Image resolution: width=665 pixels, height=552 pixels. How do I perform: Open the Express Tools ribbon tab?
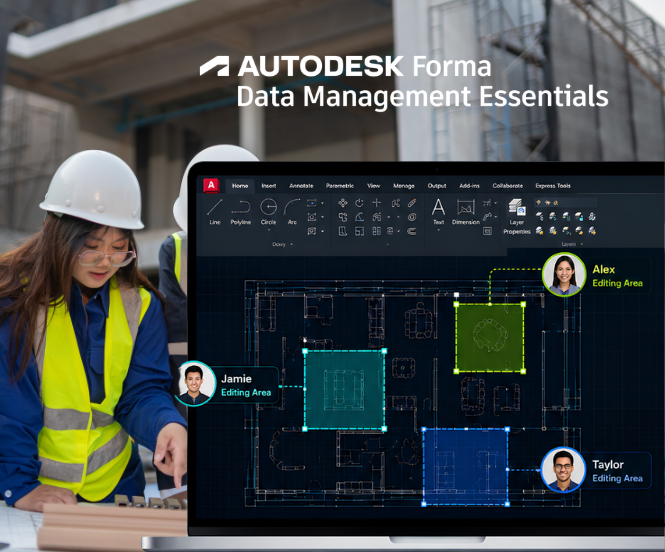[553, 186]
